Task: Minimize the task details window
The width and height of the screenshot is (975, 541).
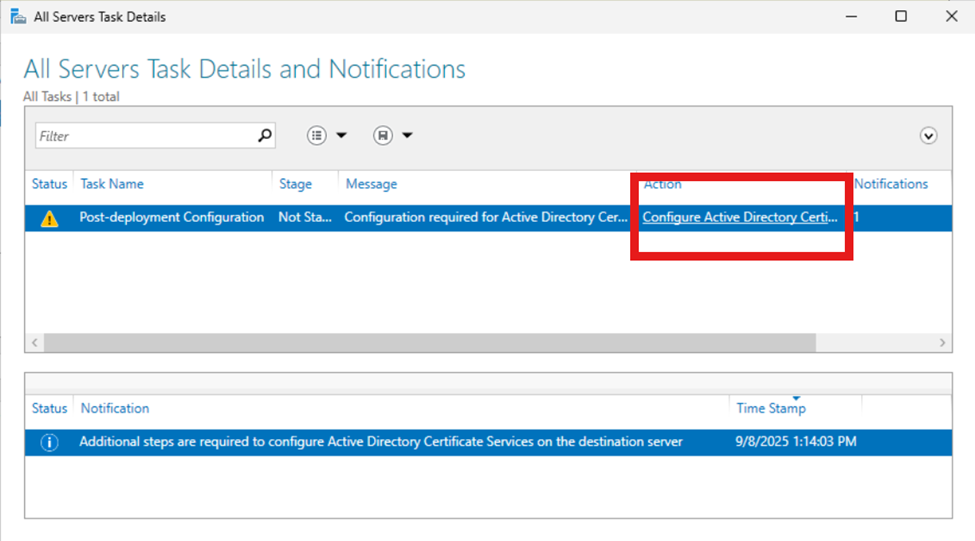Action: tap(851, 17)
